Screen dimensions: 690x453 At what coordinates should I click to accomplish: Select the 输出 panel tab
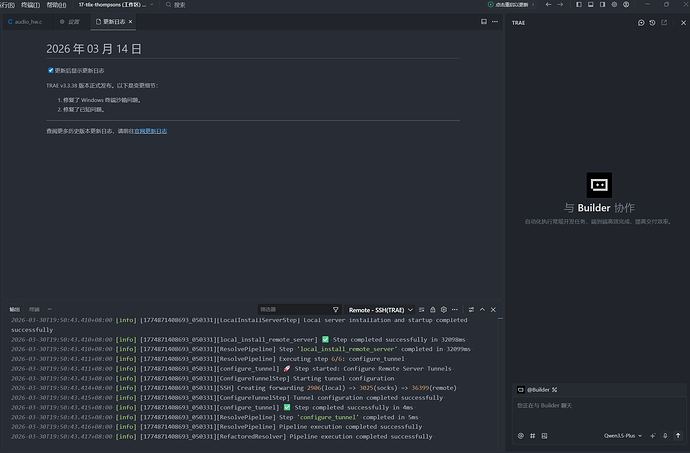(x=15, y=309)
